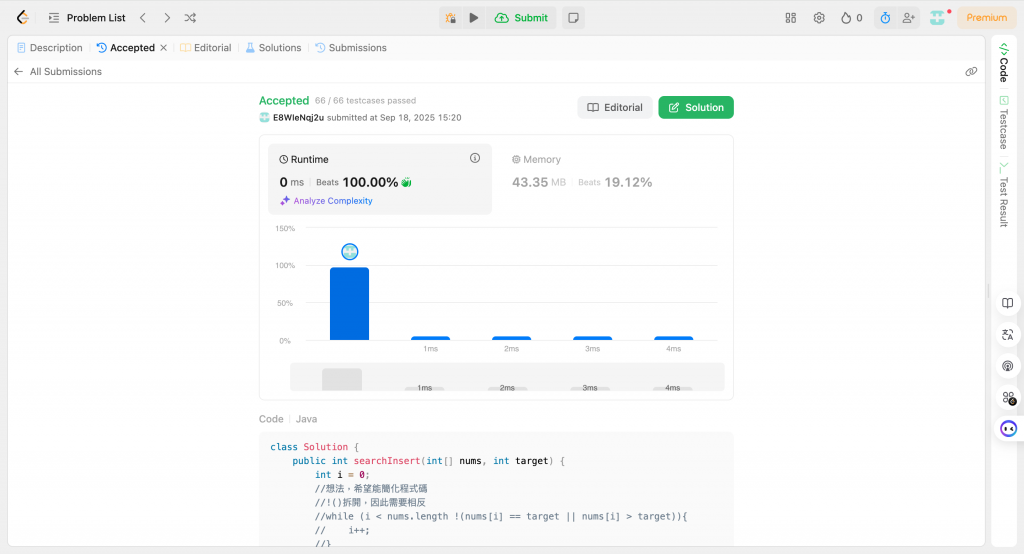The height and width of the screenshot is (554, 1024).
Task: Switch to the Submissions tab
Action: click(x=351, y=48)
